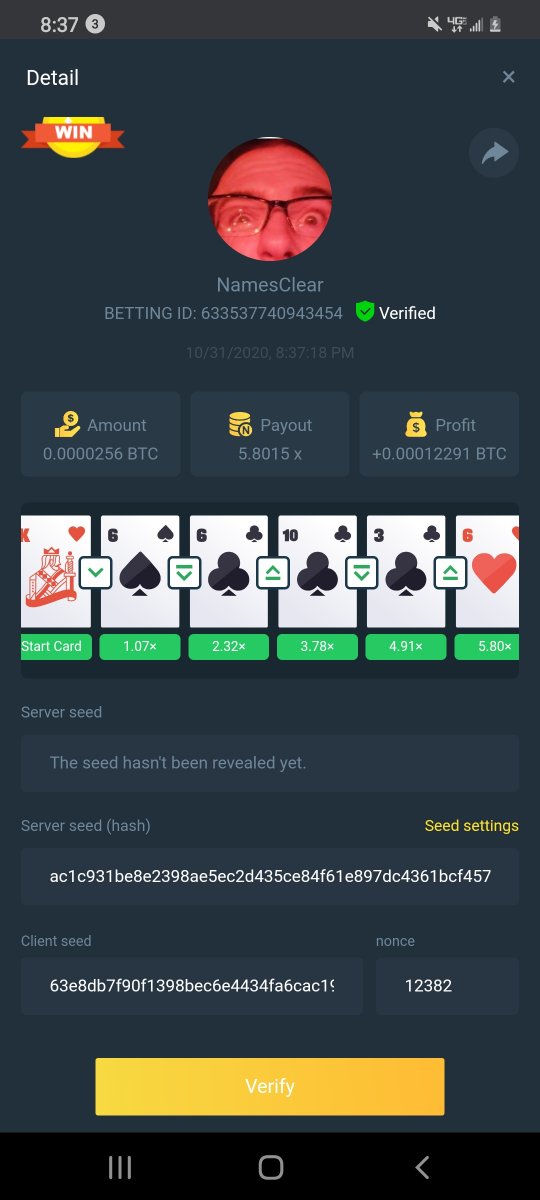The height and width of the screenshot is (1200, 540).
Task: Tap the double-down arrow after 6 of spades
Action: point(184,573)
